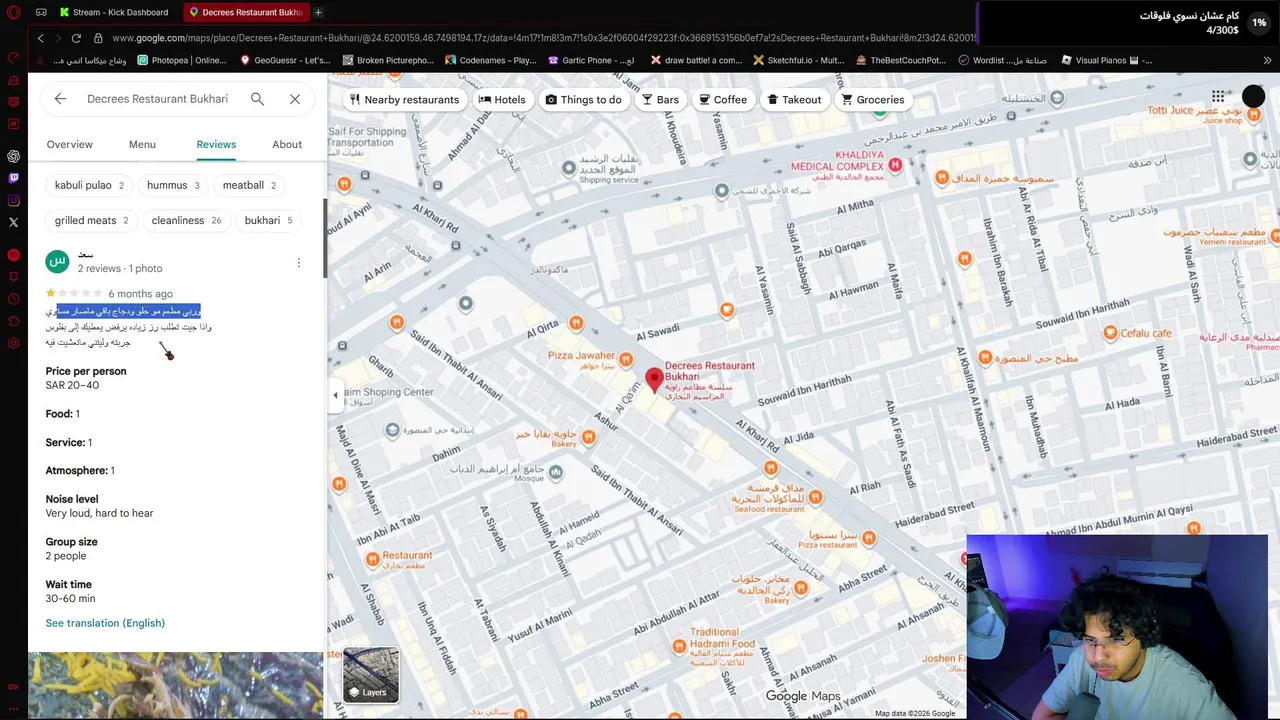The width and height of the screenshot is (1280, 720).
Task: Open the About tab
Action: tap(287, 144)
